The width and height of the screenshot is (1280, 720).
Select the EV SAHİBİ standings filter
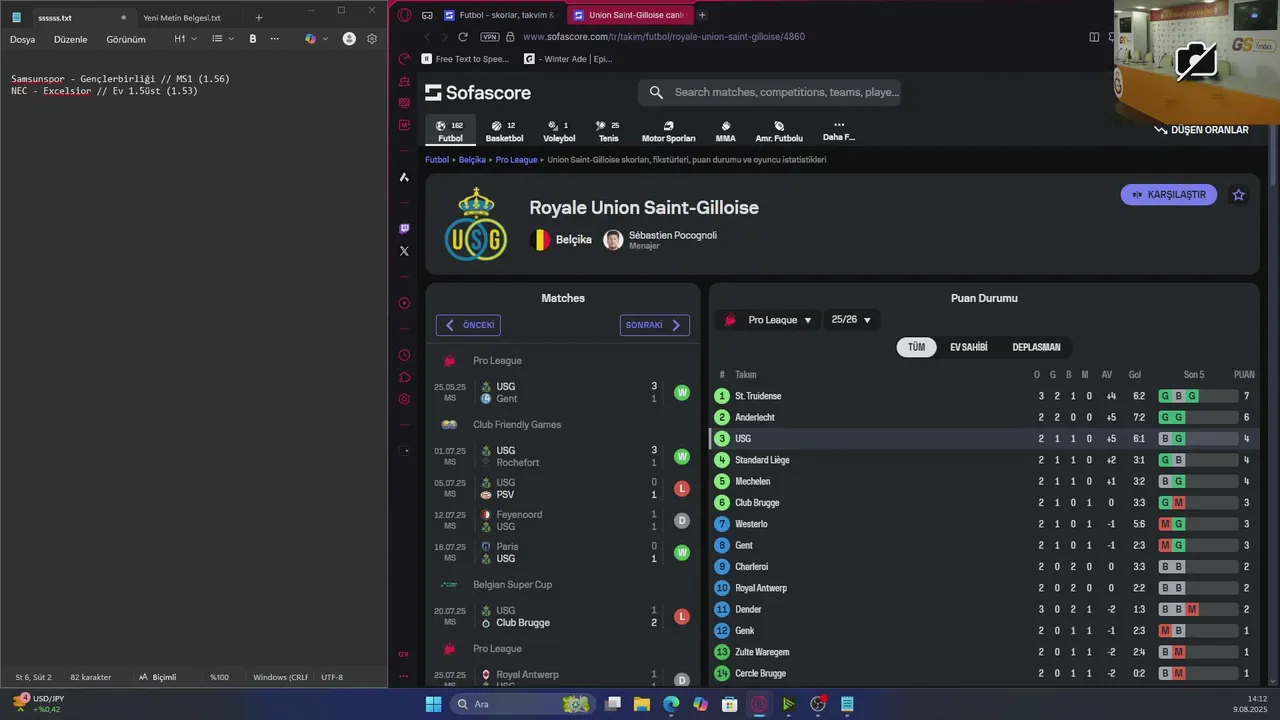968,347
